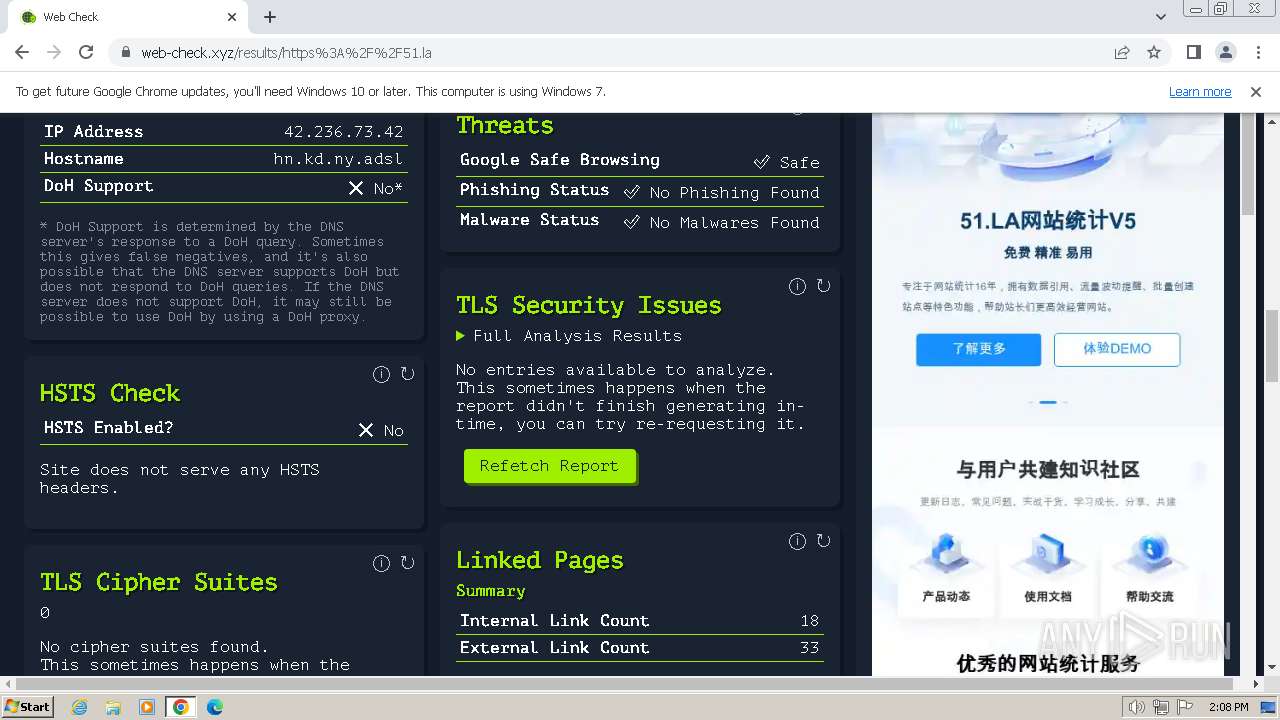Click the 2:08 PM clock
The image size is (1280, 720).
click(x=1228, y=707)
